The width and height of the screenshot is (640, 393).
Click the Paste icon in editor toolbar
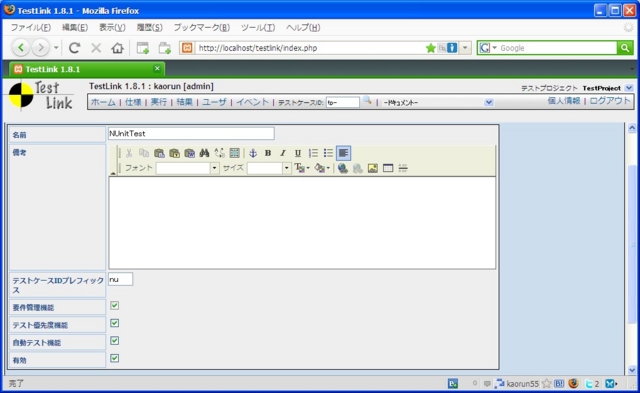[x=159, y=153]
